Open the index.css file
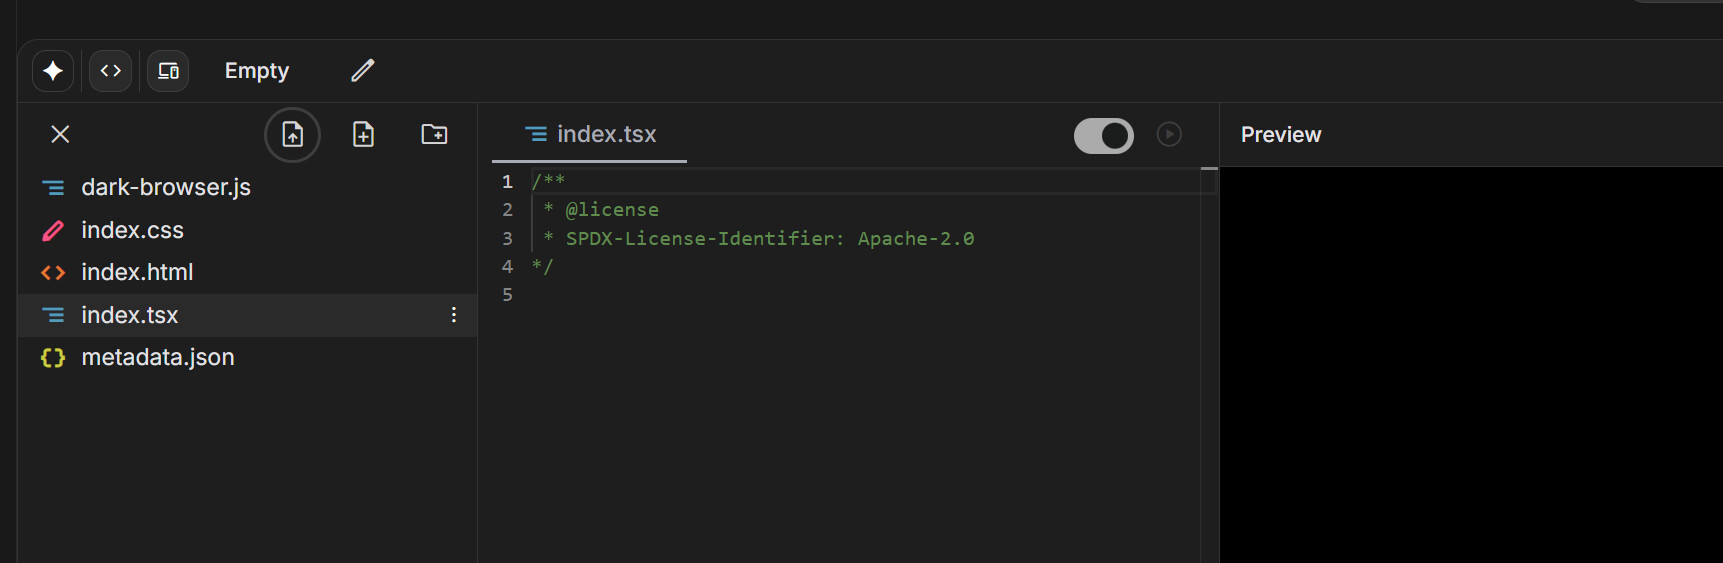 tap(132, 230)
